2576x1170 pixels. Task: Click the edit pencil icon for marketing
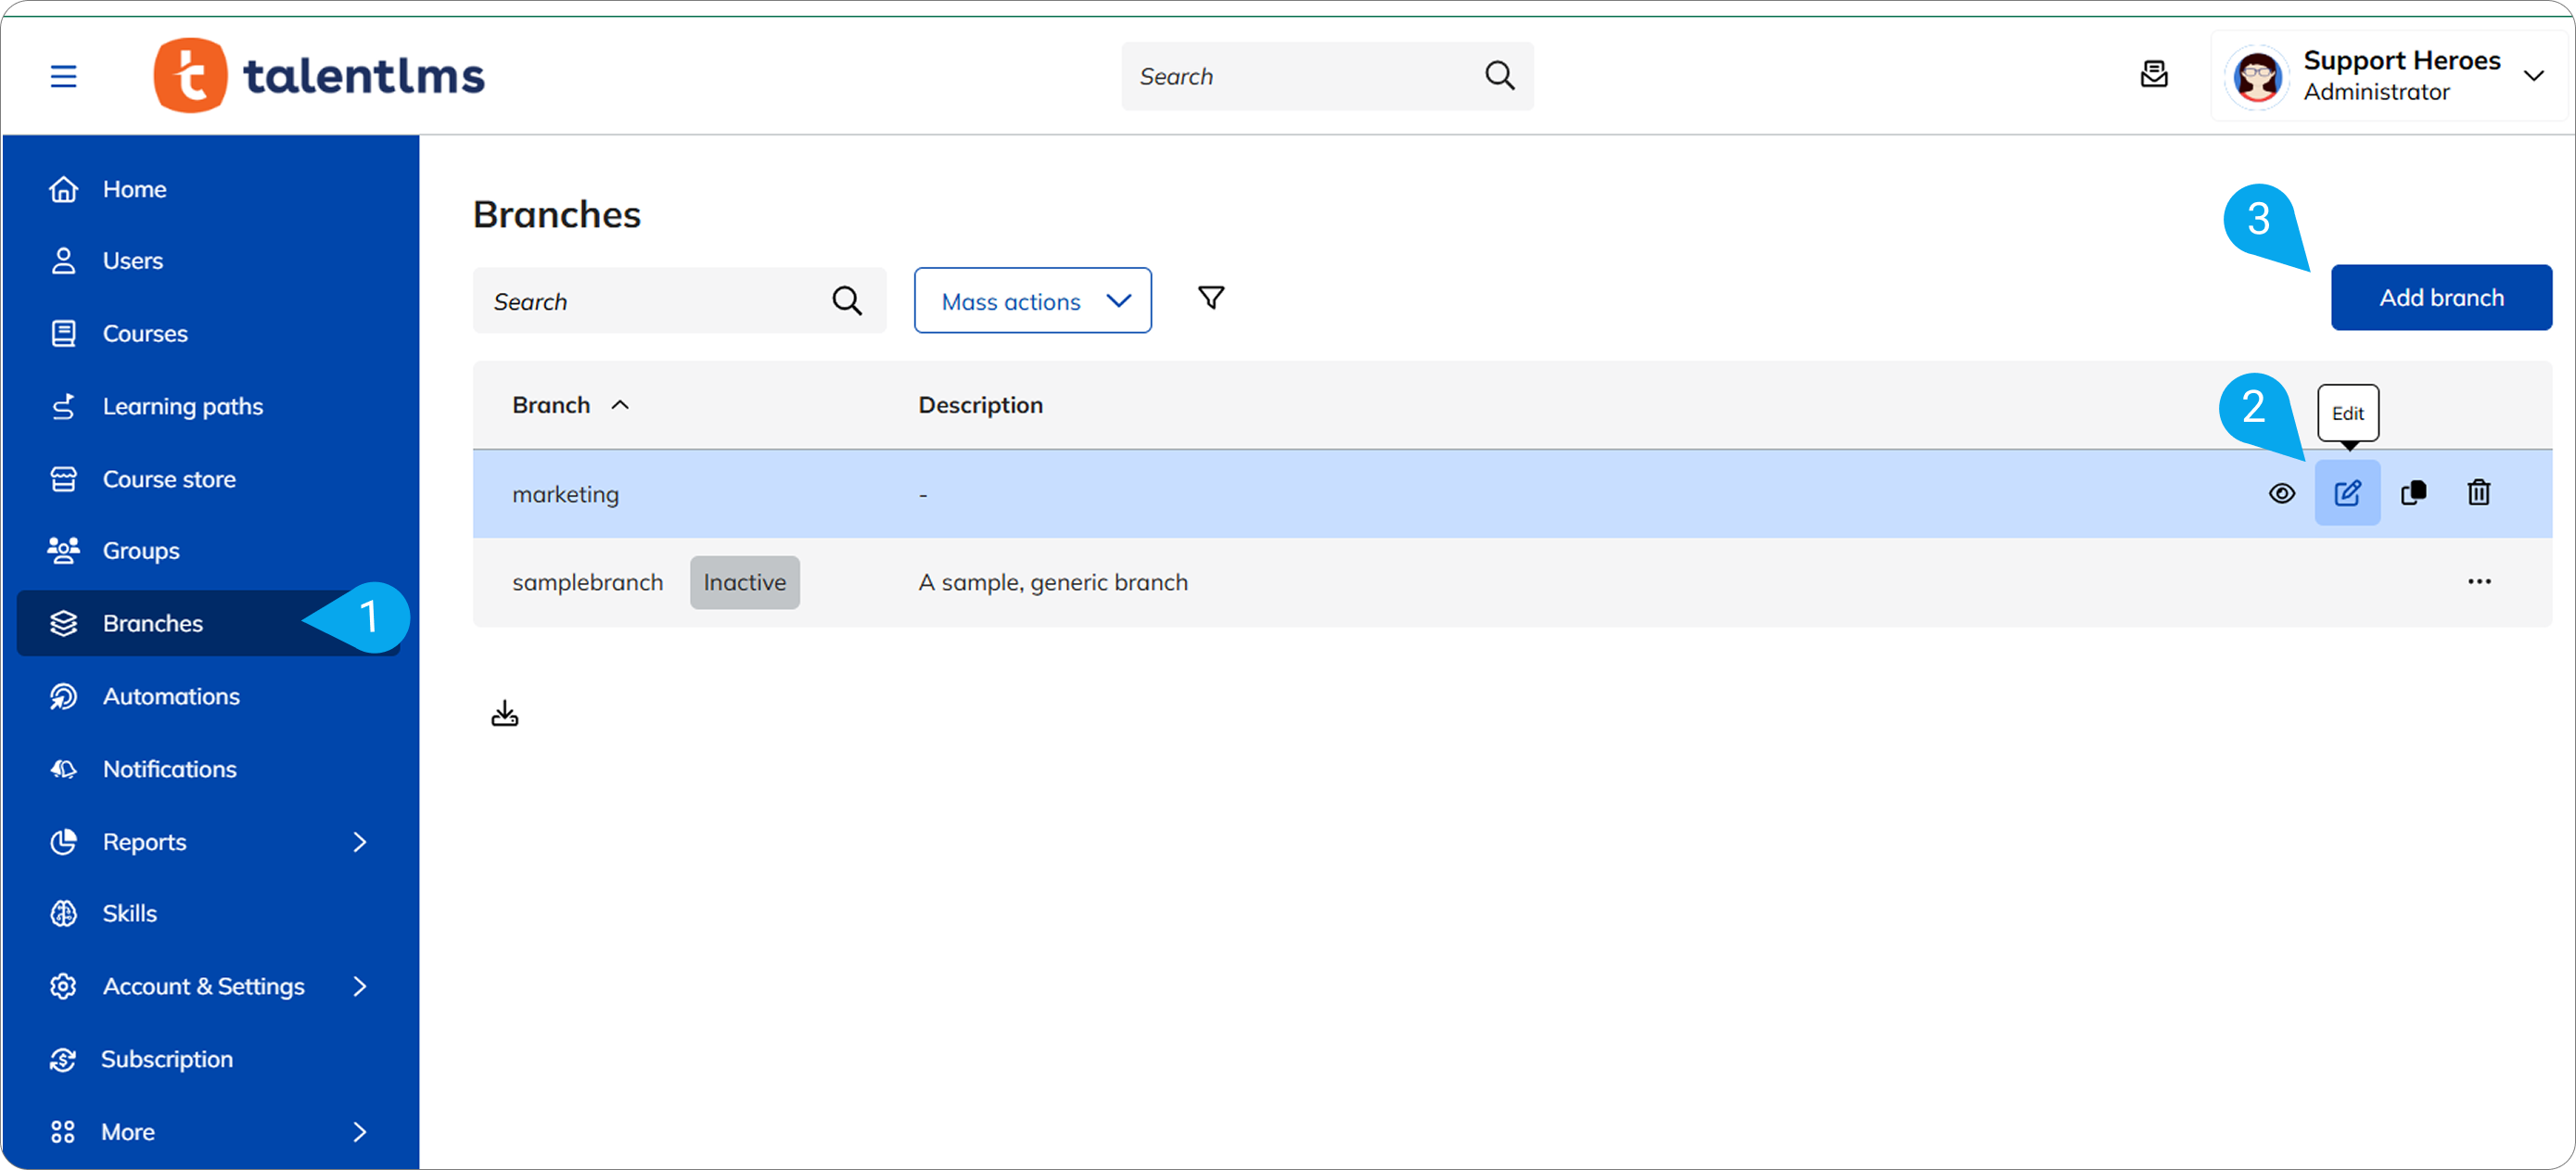pos(2347,493)
